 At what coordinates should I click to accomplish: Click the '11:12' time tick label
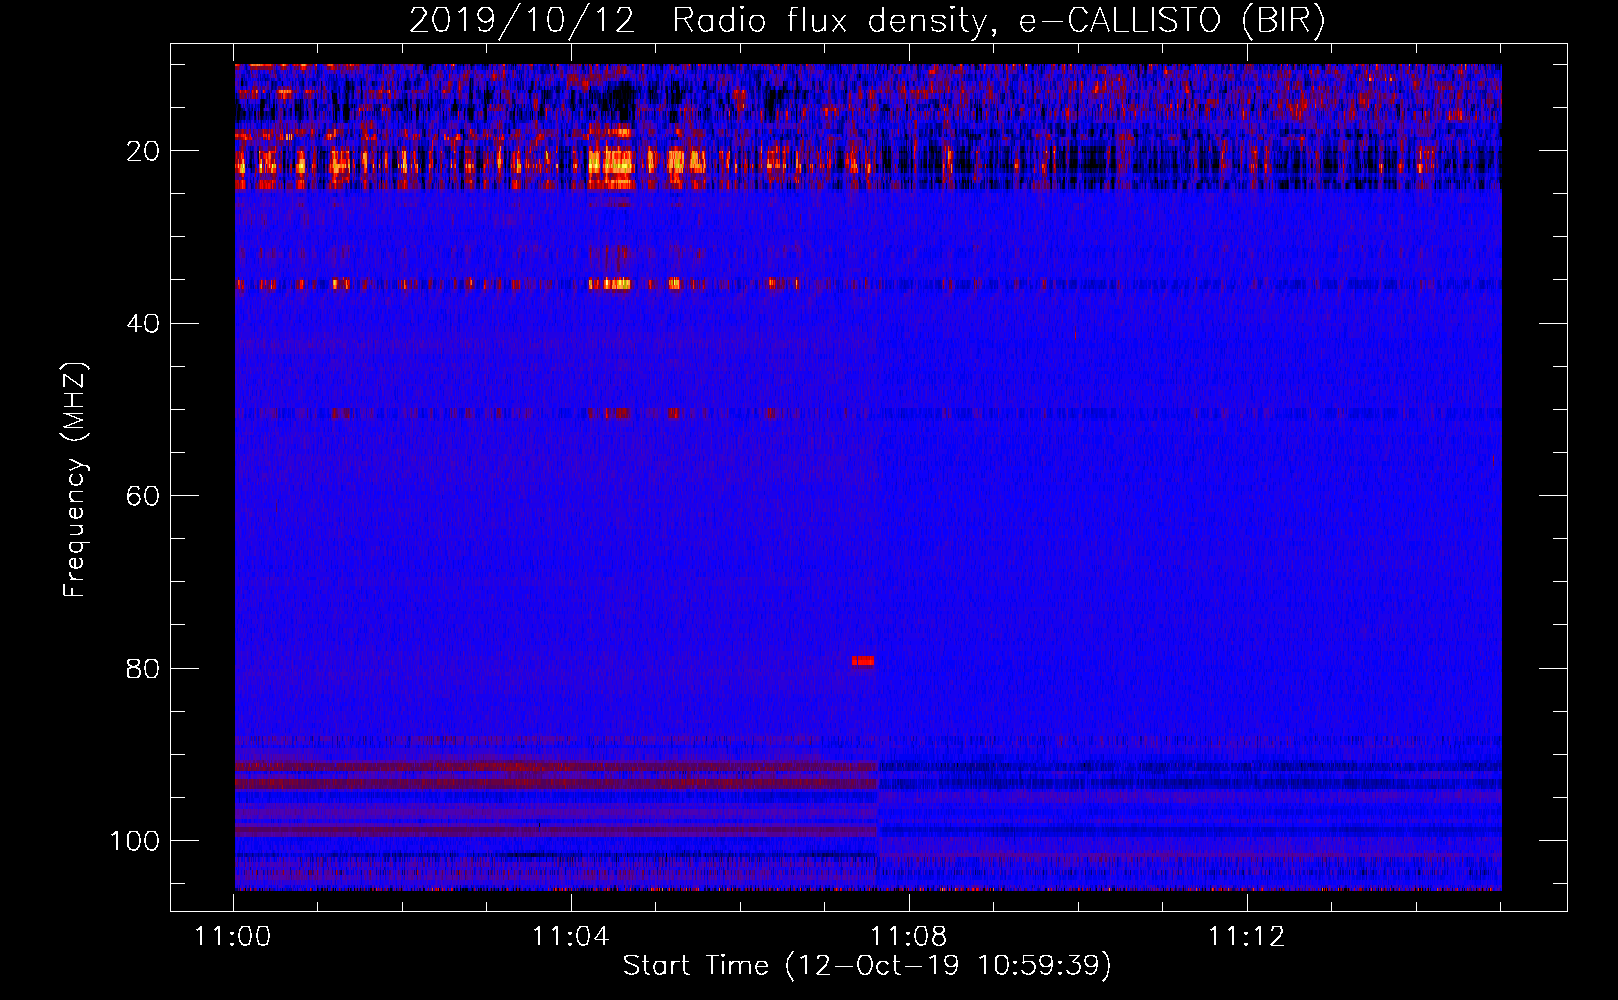tap(1246, 937)
